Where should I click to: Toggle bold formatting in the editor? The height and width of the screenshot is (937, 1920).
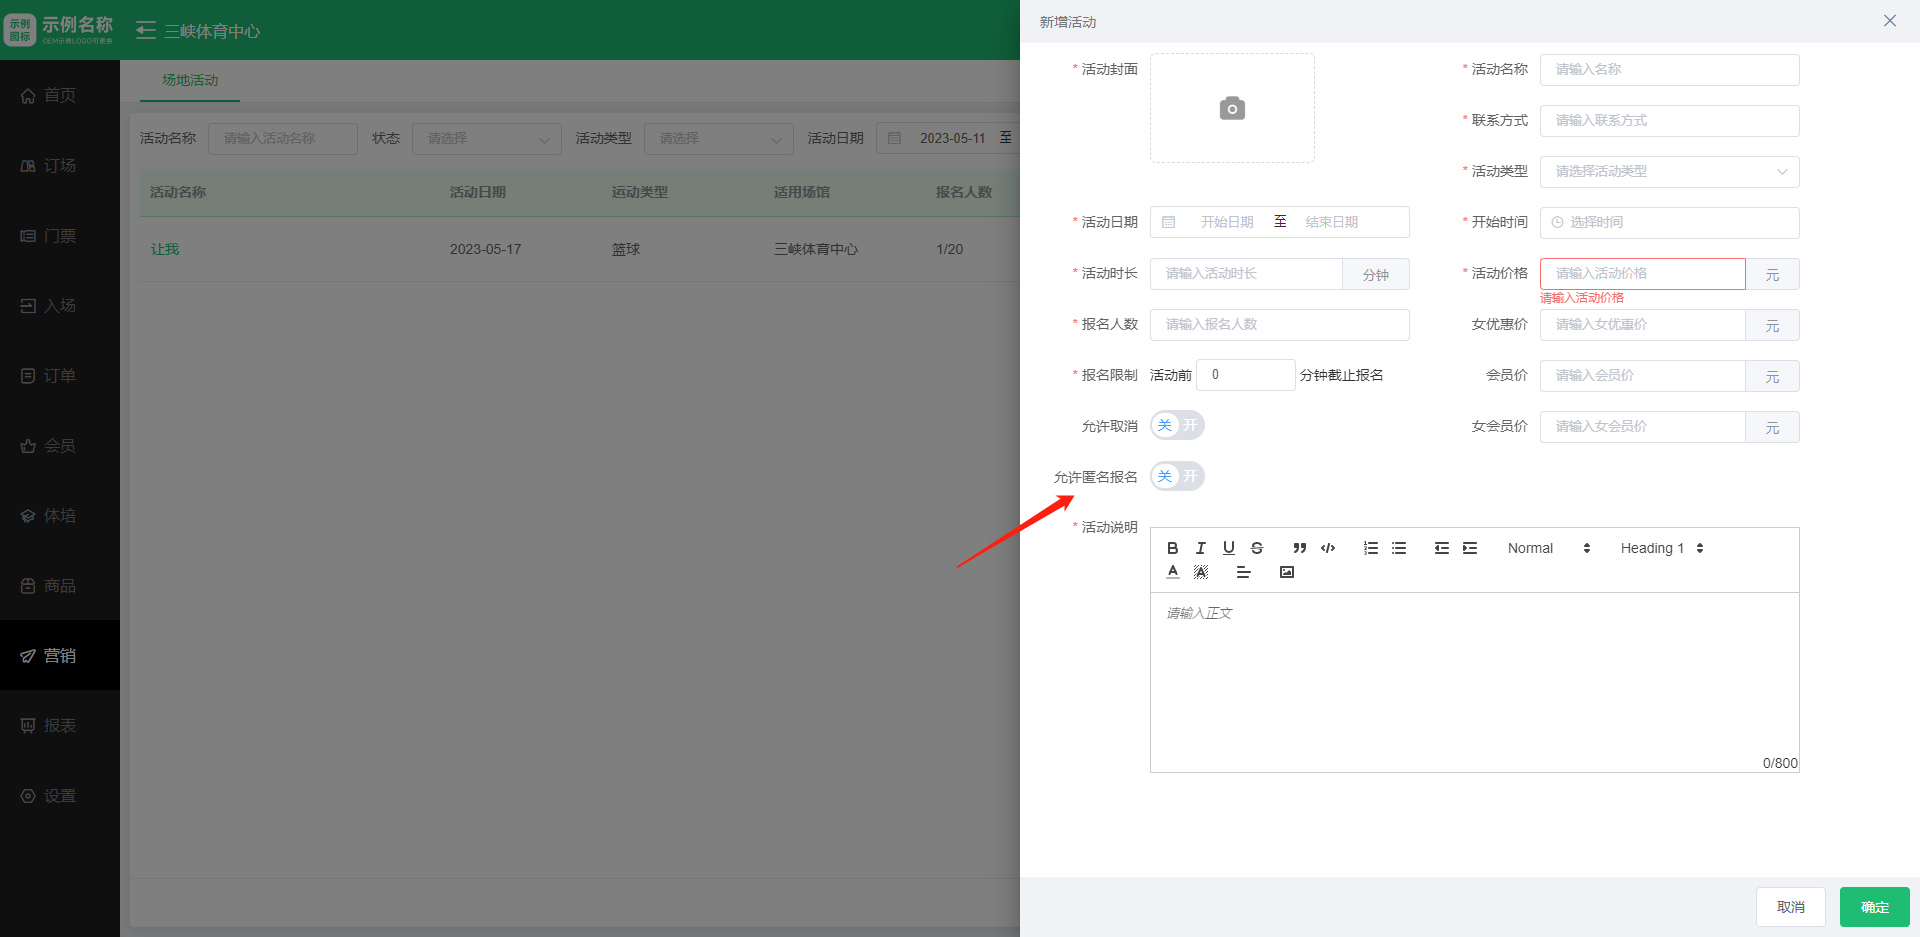[x=1172, y=548]
